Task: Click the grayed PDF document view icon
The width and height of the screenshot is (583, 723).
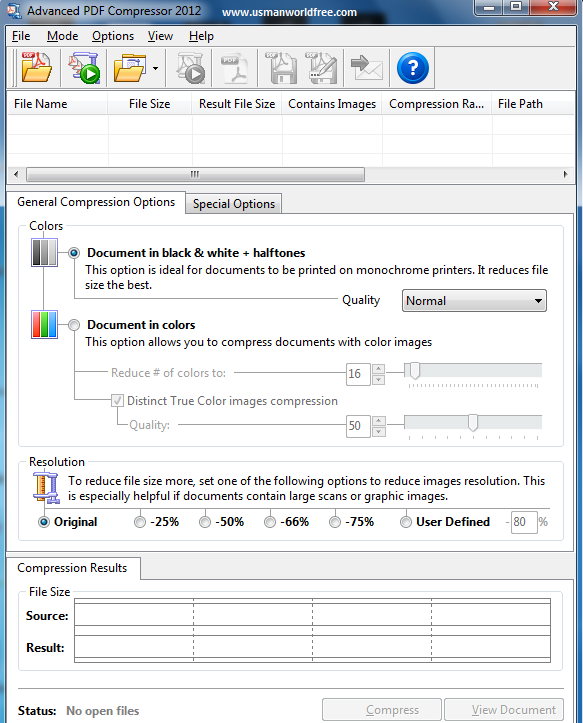Action: pos(235,68)
